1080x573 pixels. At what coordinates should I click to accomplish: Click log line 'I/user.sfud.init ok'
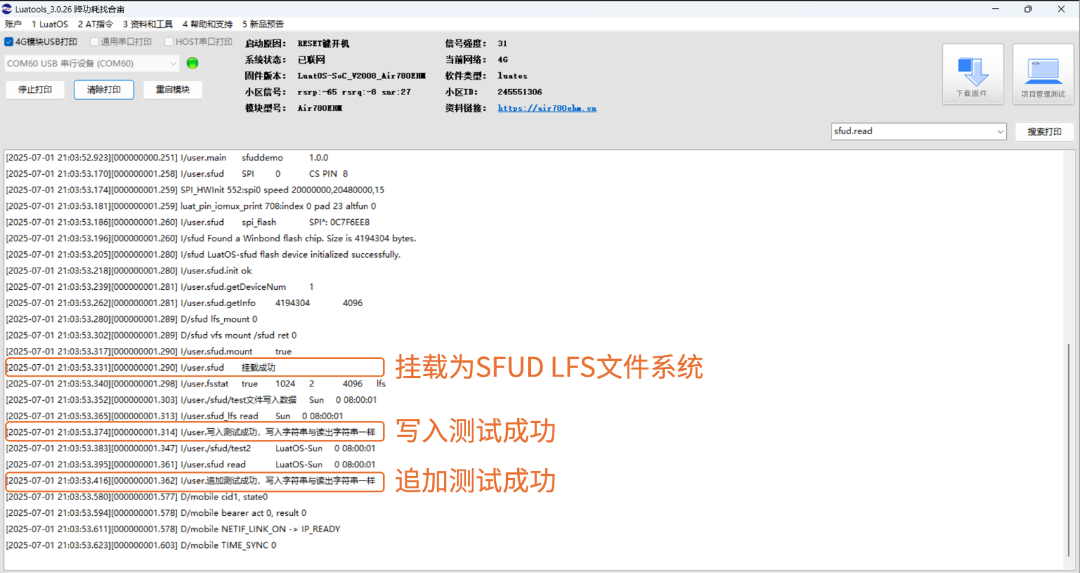coord(129,271)
